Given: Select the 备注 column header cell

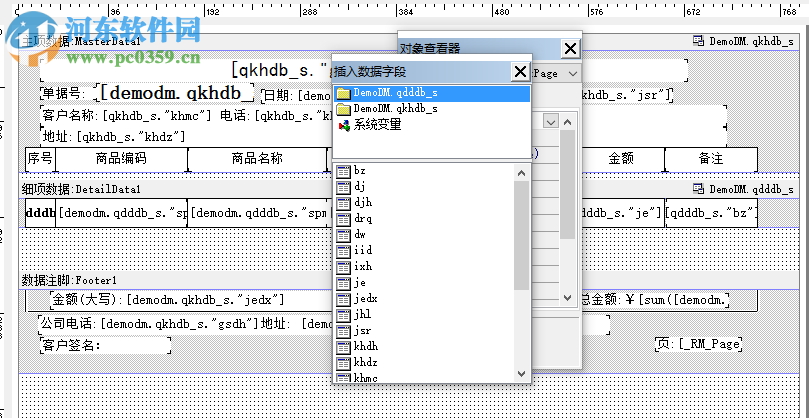Looking at the screenshot, I should (711, 159).
